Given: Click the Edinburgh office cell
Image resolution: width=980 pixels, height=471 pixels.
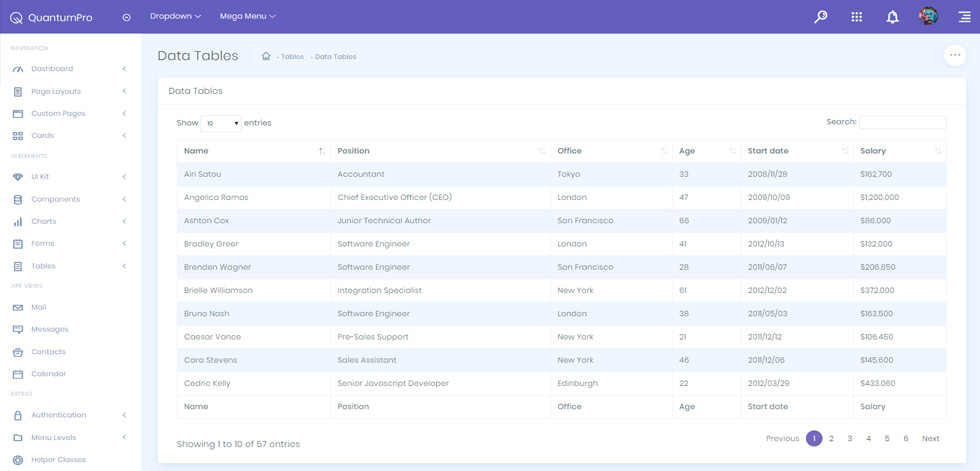Looking at the screenshot, I should click(x=611, y=384).
